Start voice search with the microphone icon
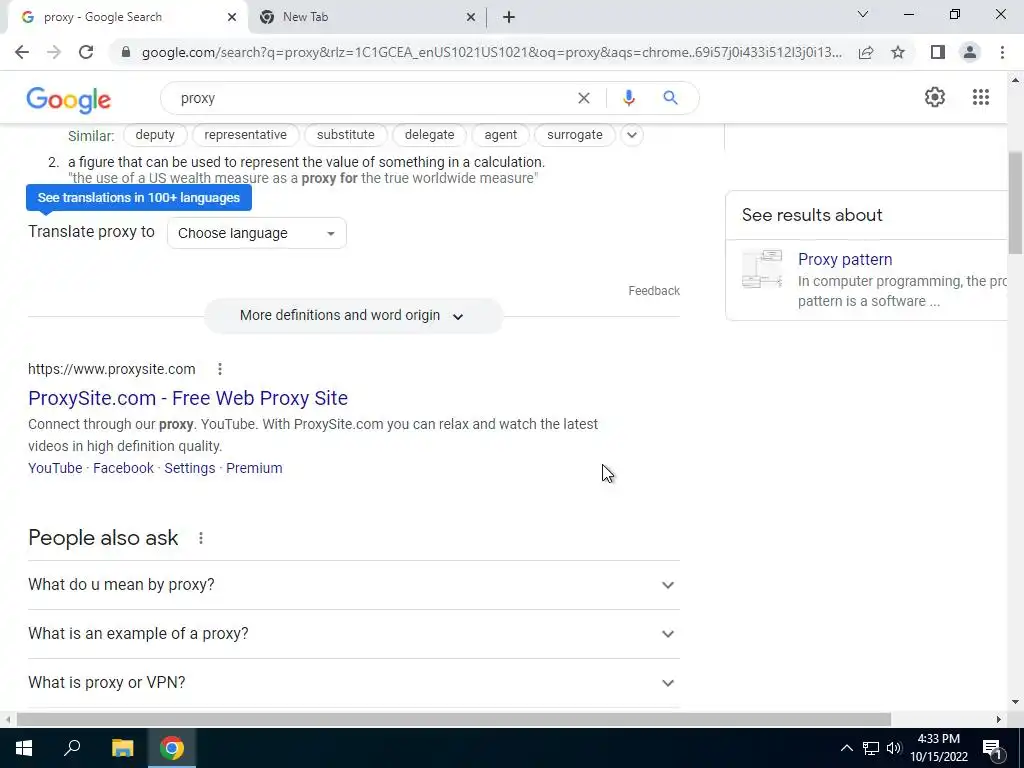 [628, 98]
